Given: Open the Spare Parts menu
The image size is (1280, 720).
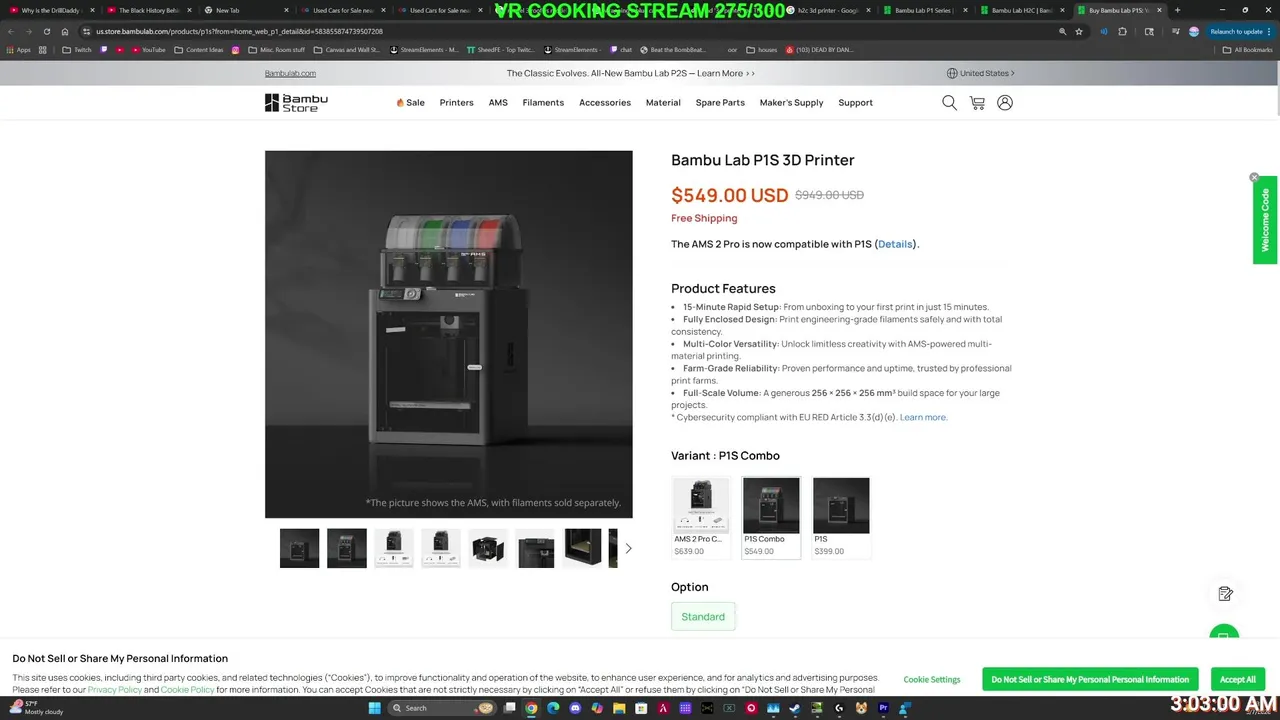Looking at the screenshot, I should [720, 102].
